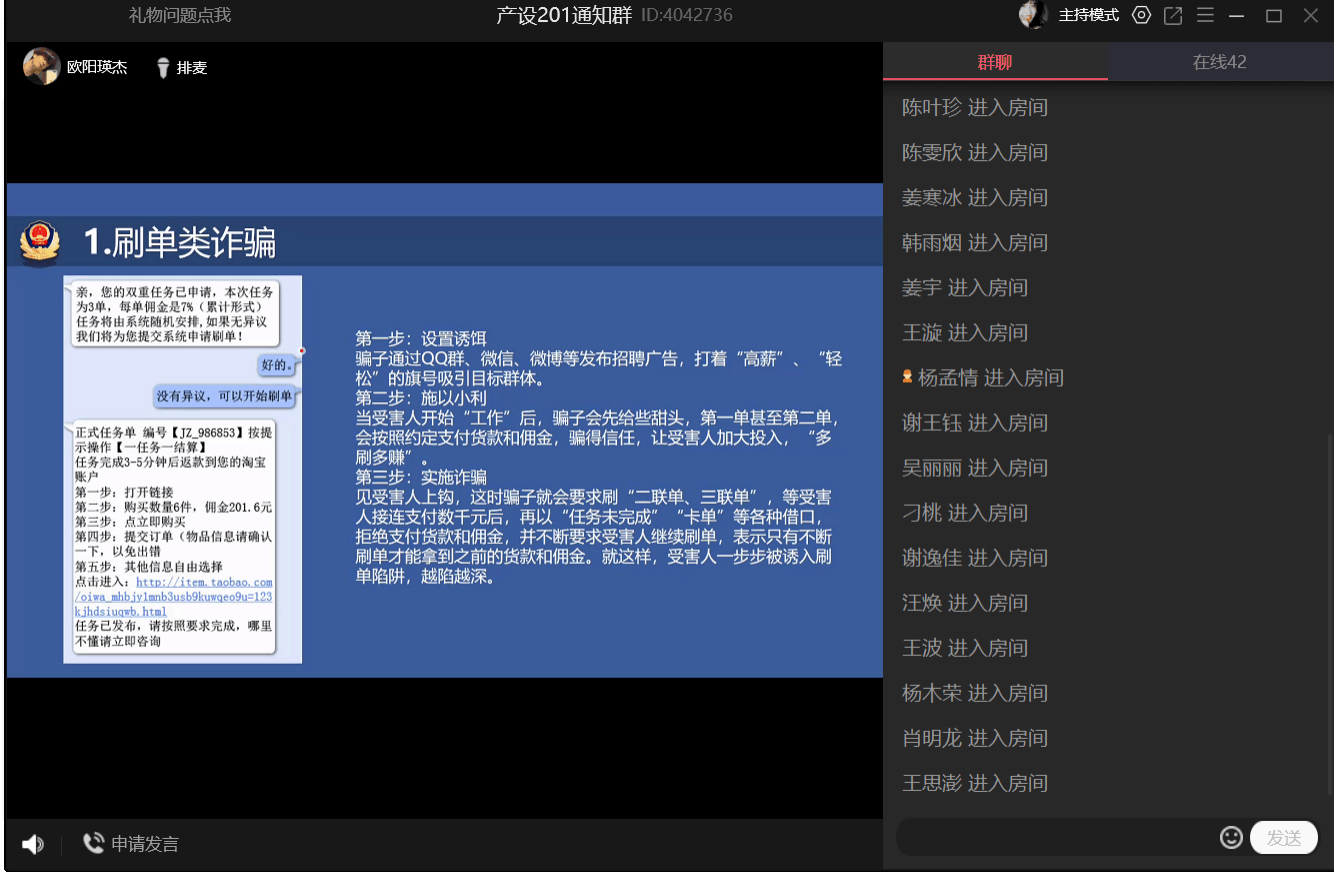Open the hamburger menu icon
Screen dimensions: 1334x888
(1205, 16)
